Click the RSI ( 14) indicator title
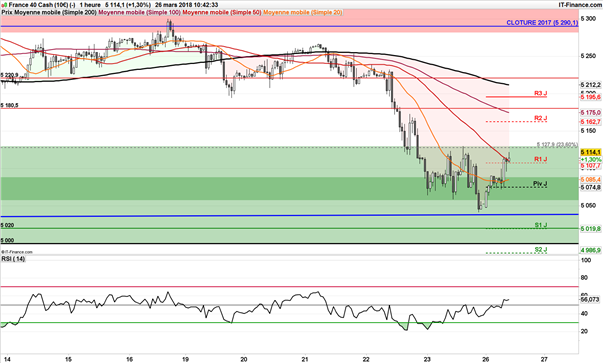Image resolution: width=603 pixels, height=363 pixels. [x=13, y=259]
